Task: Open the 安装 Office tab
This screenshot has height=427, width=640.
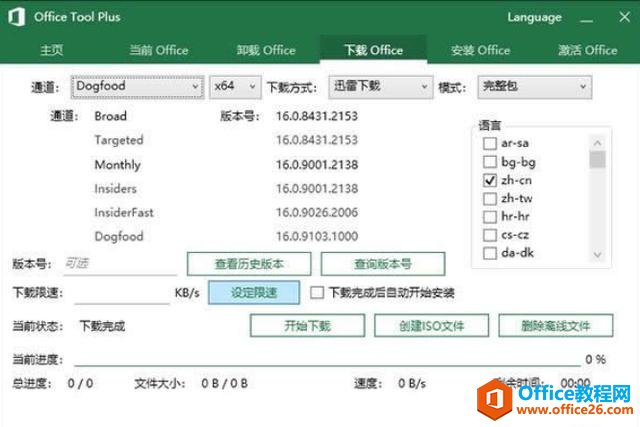Action: (480, 50)
